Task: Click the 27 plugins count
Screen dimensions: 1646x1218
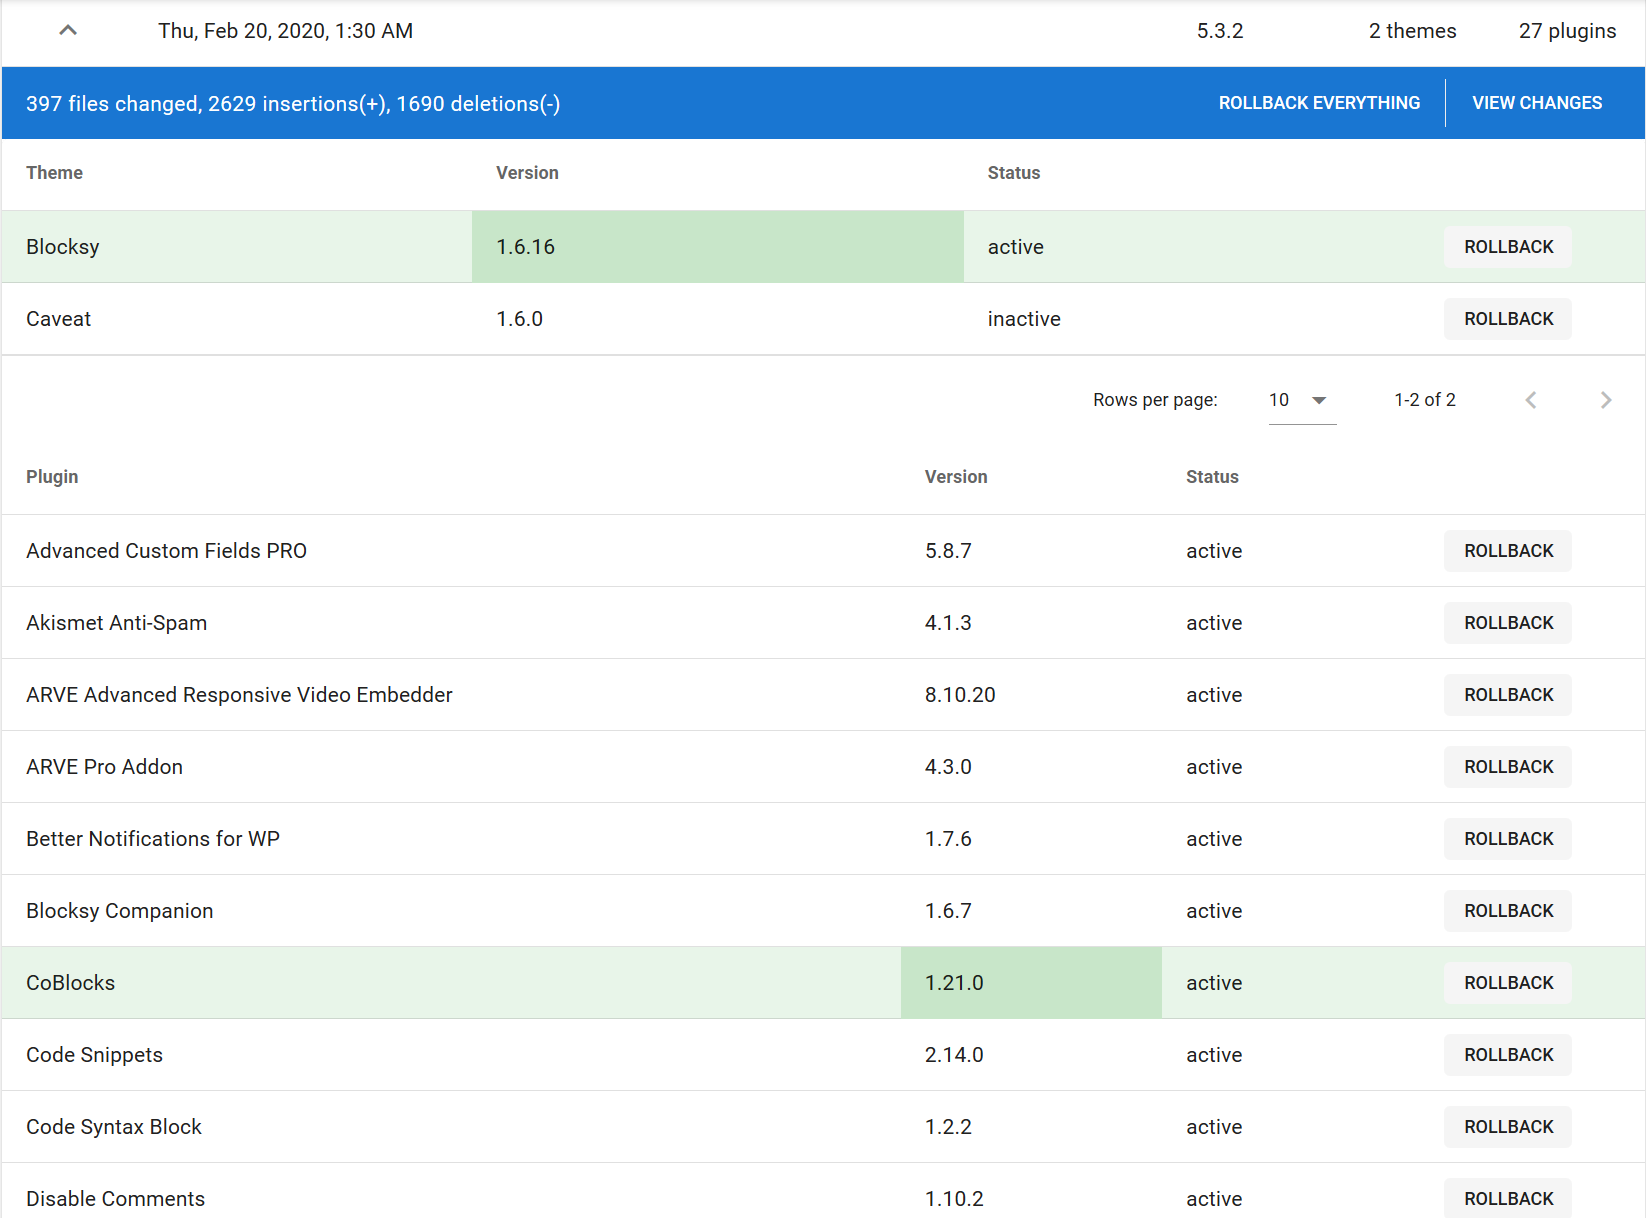Action: pos(1567,31)
